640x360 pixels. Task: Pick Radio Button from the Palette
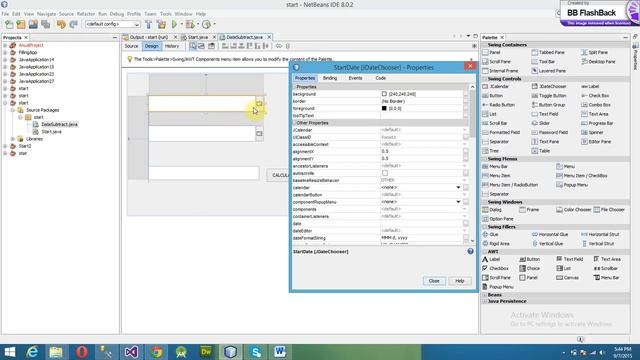498,105
